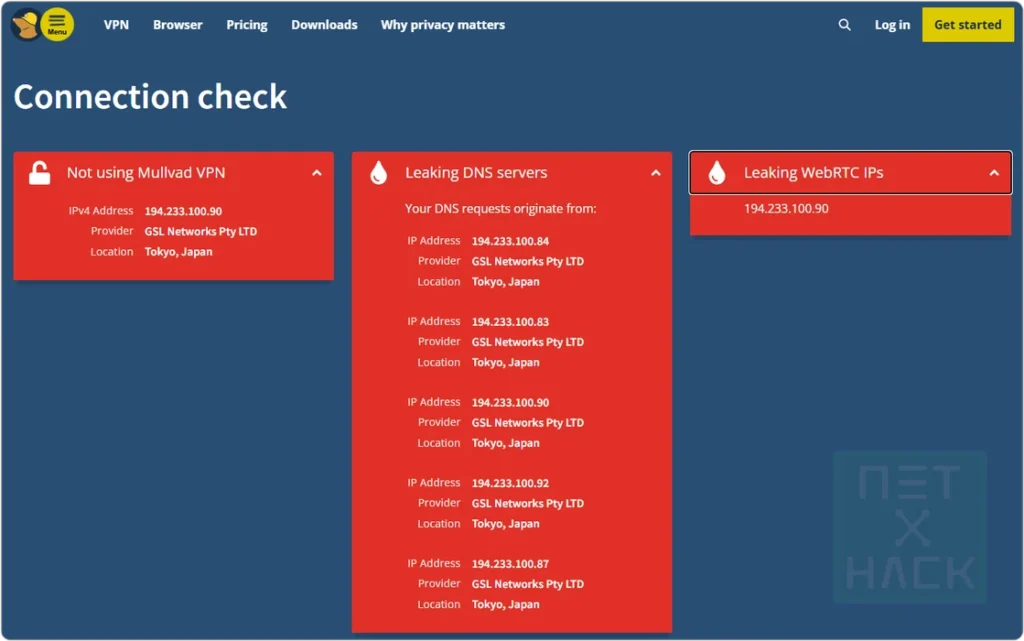Collapse the Leaking DNS servers panel
The width and height of the screenshot is (1024, 641).
click(656, 172)
